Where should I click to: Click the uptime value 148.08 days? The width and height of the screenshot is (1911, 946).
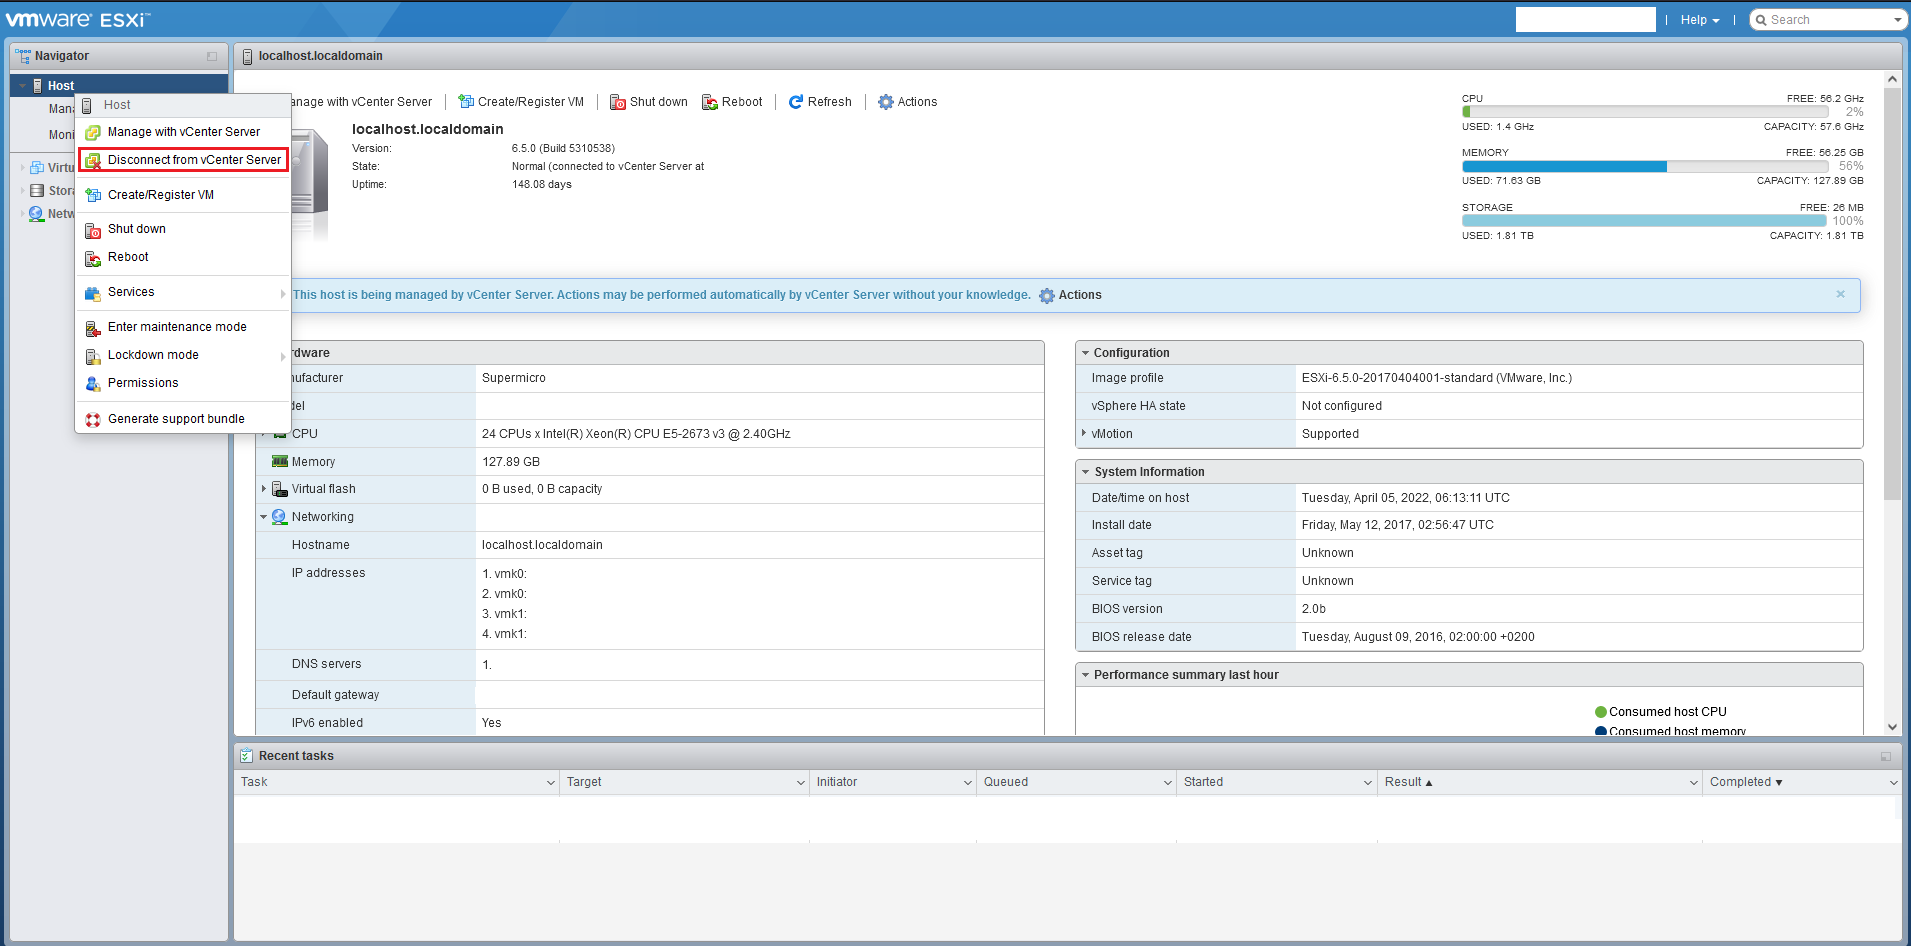[542, 184]
